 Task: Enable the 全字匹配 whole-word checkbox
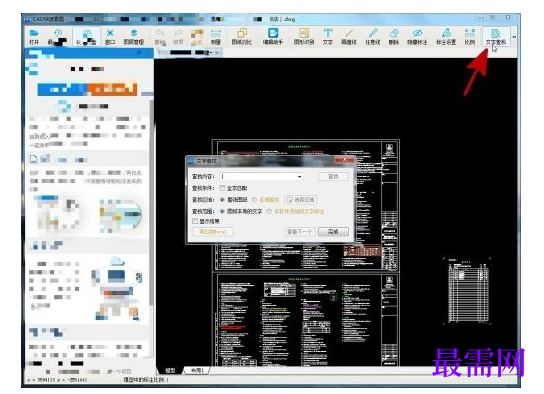pyautogui.click(x=222, y=188)
